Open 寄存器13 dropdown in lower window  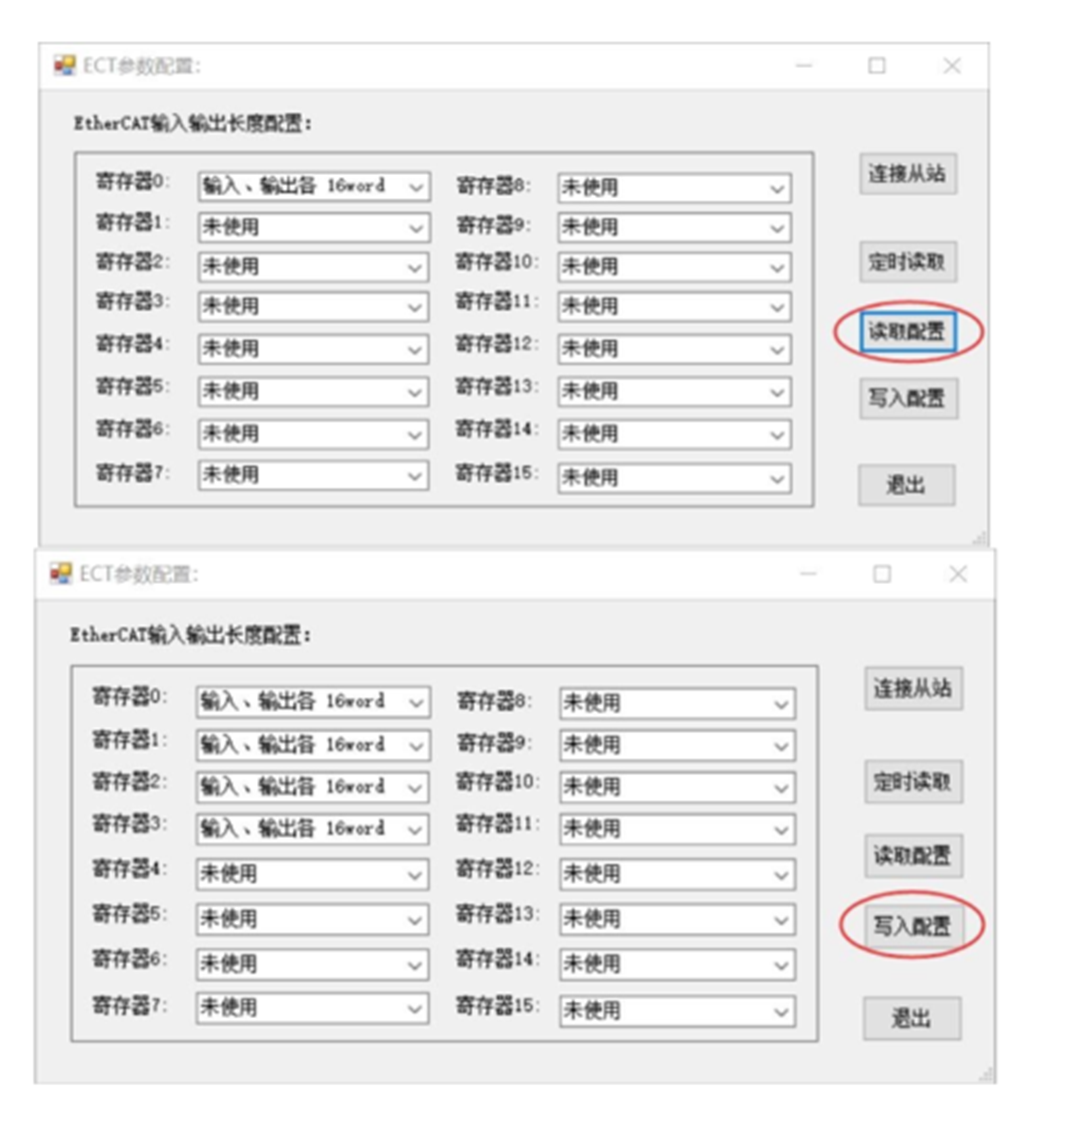(677, 919)
